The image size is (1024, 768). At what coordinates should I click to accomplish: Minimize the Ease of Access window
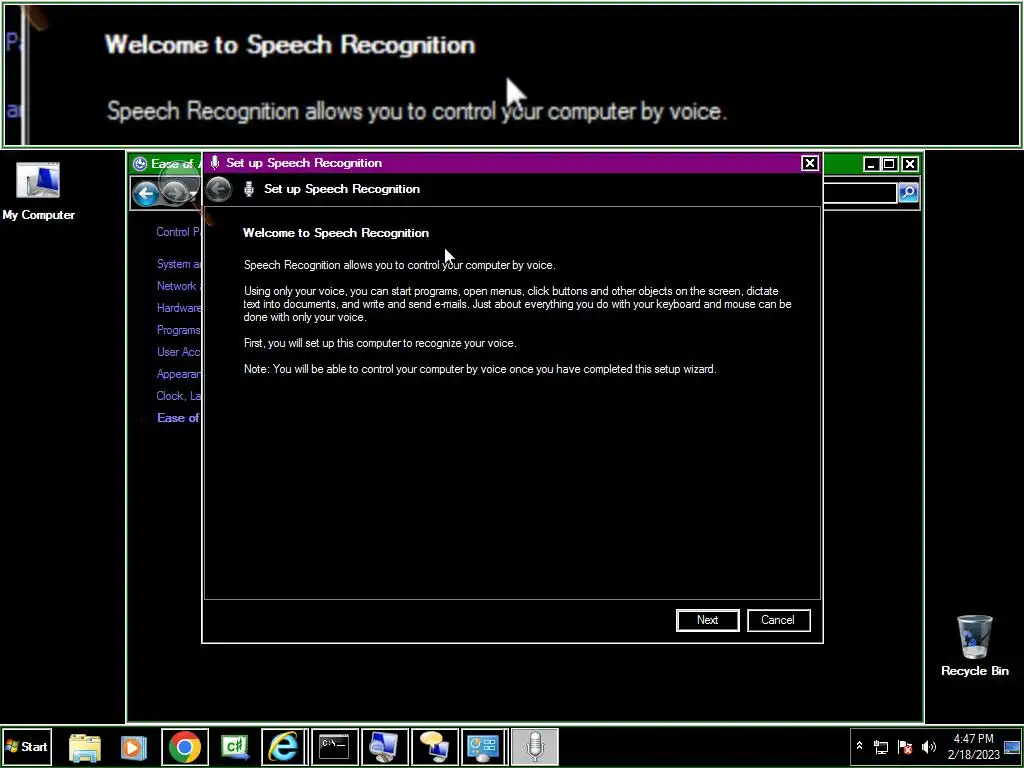pyautogui.click(x=871, y=164)
